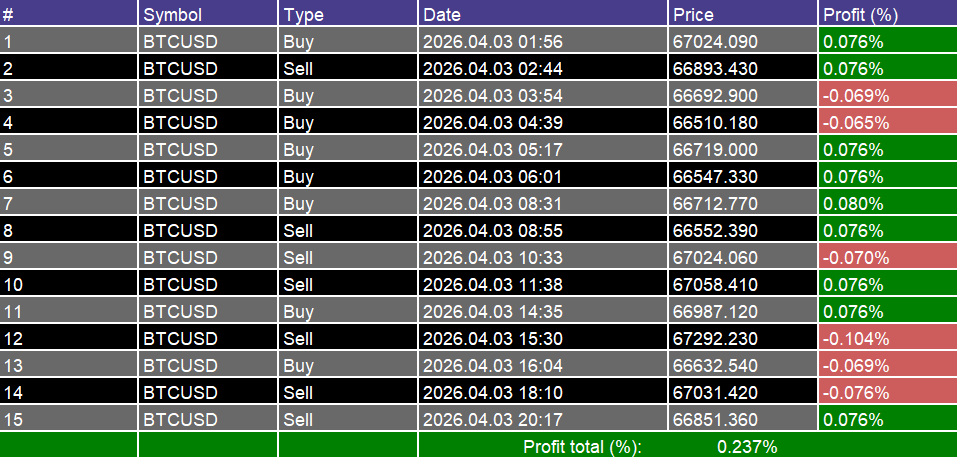Click the -0.104% loss cell
Screen dimensions: 957x457
coord(855,339)
